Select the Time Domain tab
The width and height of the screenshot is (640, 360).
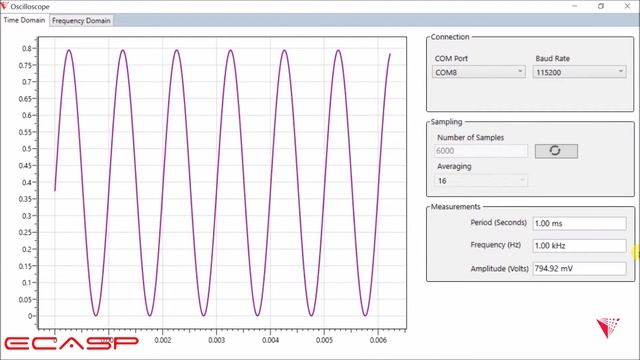click(x=24, y=20)
